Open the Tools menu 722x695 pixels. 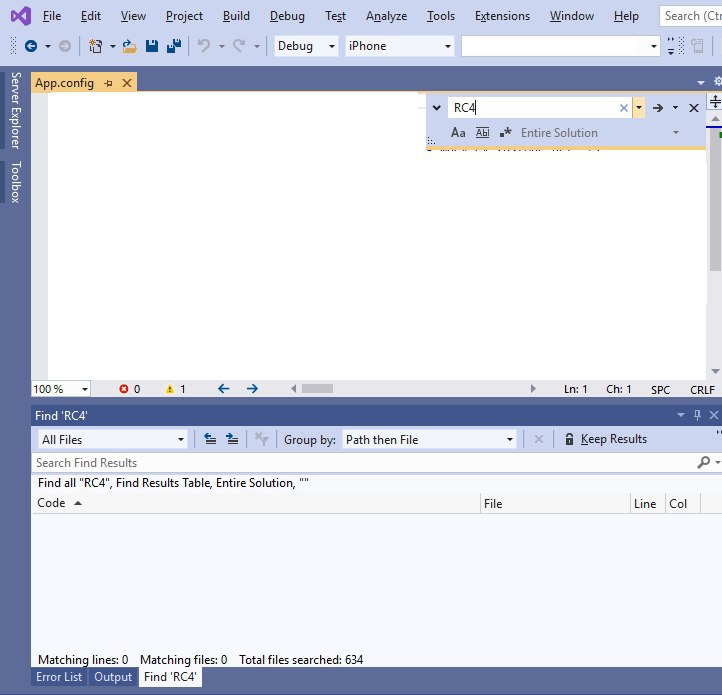(441, 16)
